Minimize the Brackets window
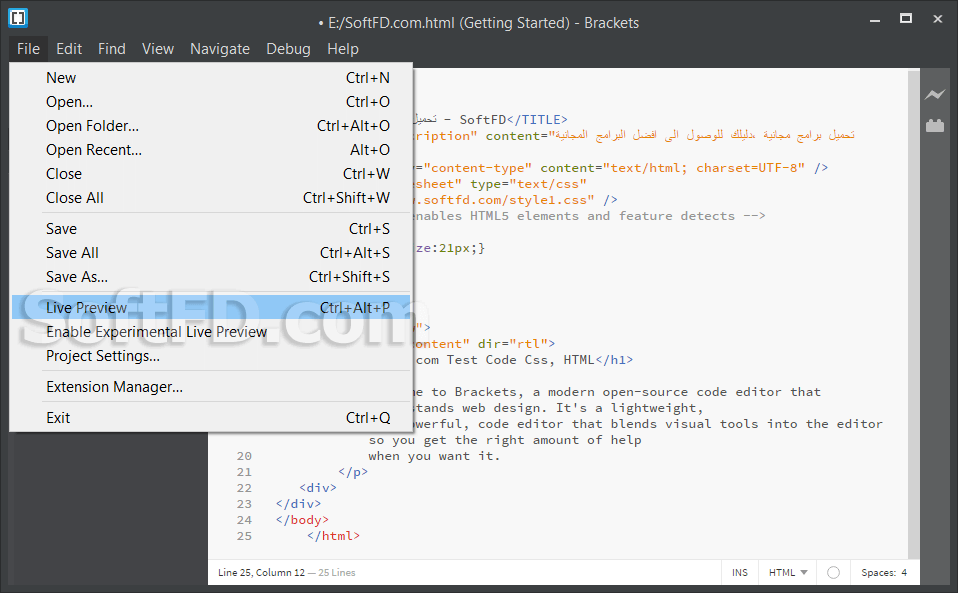The height and width of the screenshot is (593, 958). tap(875, 20)
